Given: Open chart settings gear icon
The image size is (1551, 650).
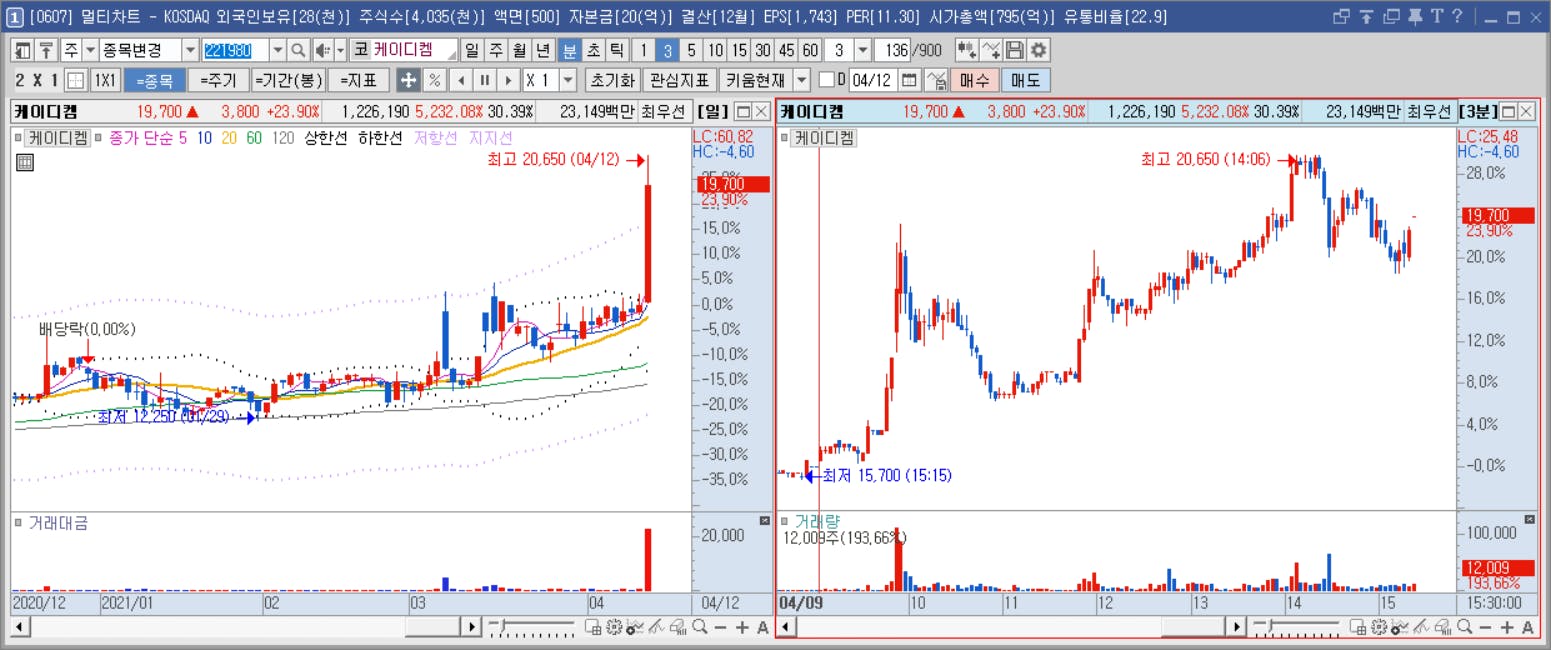Looking at the screenshot, I should pyautogui.click(x=1039, y=50).
